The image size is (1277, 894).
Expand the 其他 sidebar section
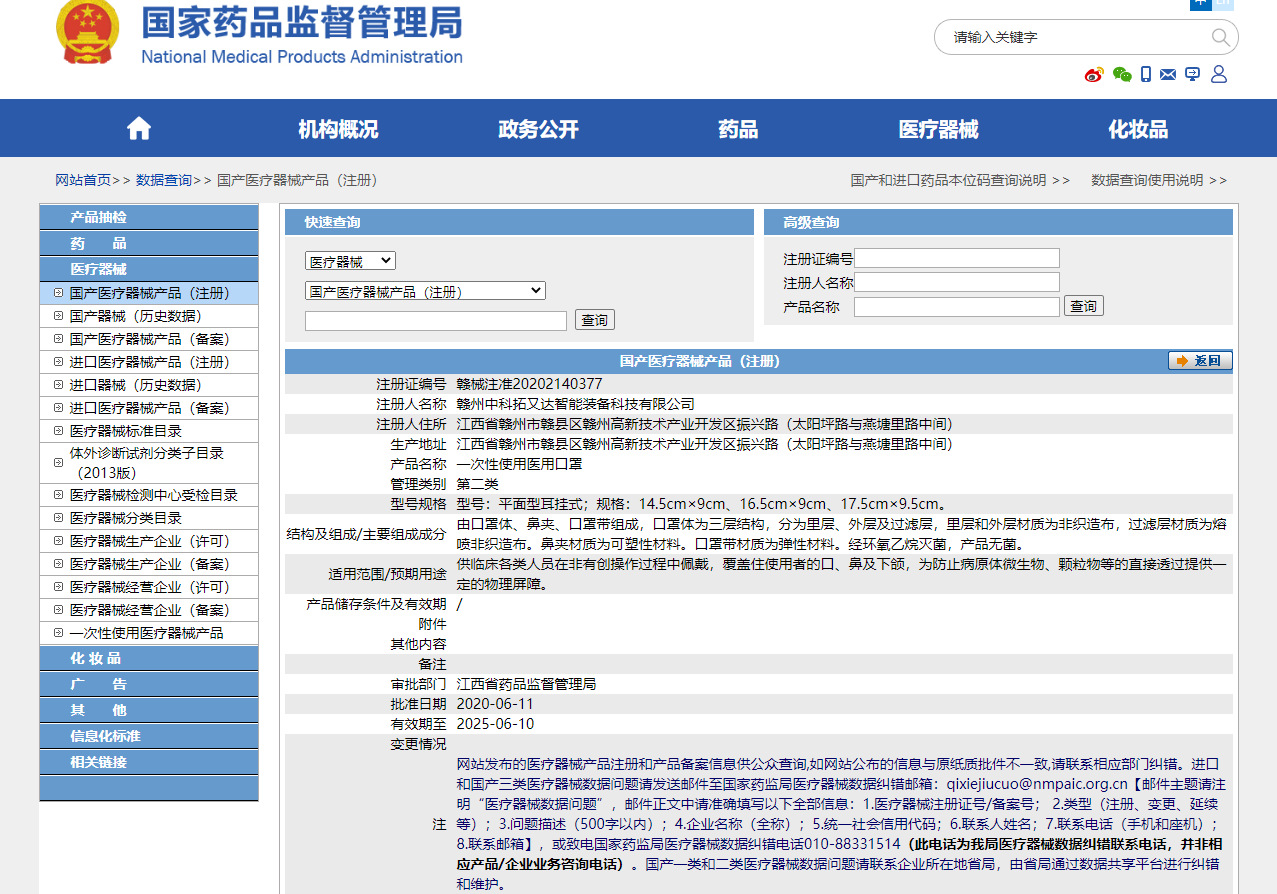point(149,710)
